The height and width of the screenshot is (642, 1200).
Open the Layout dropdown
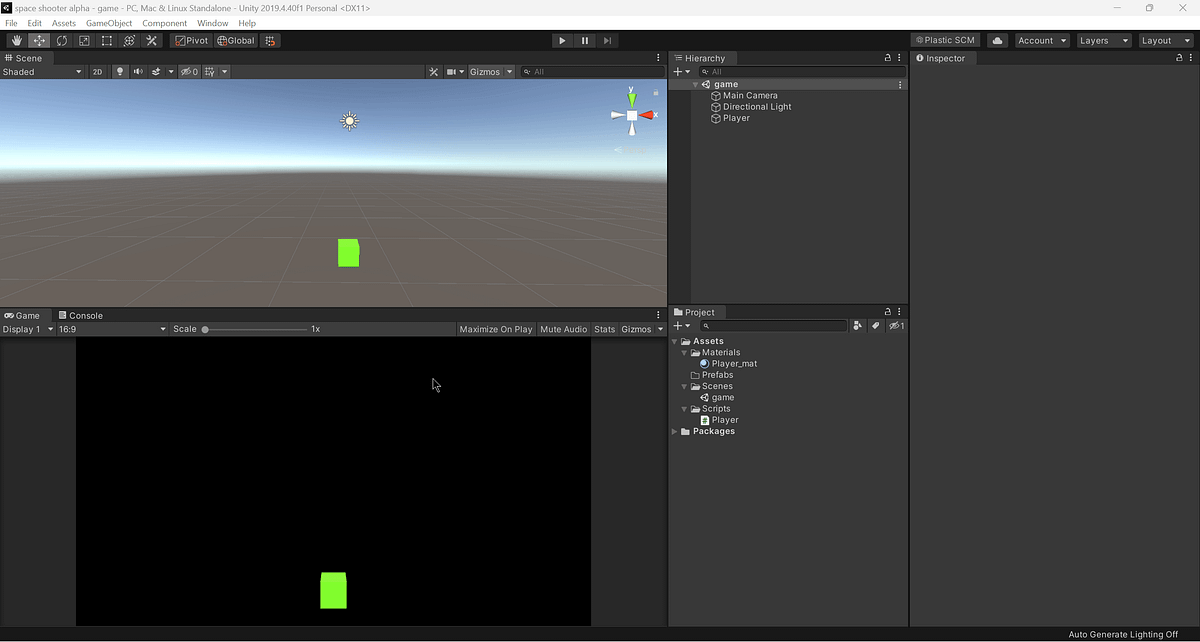(x=1164, y=40)
